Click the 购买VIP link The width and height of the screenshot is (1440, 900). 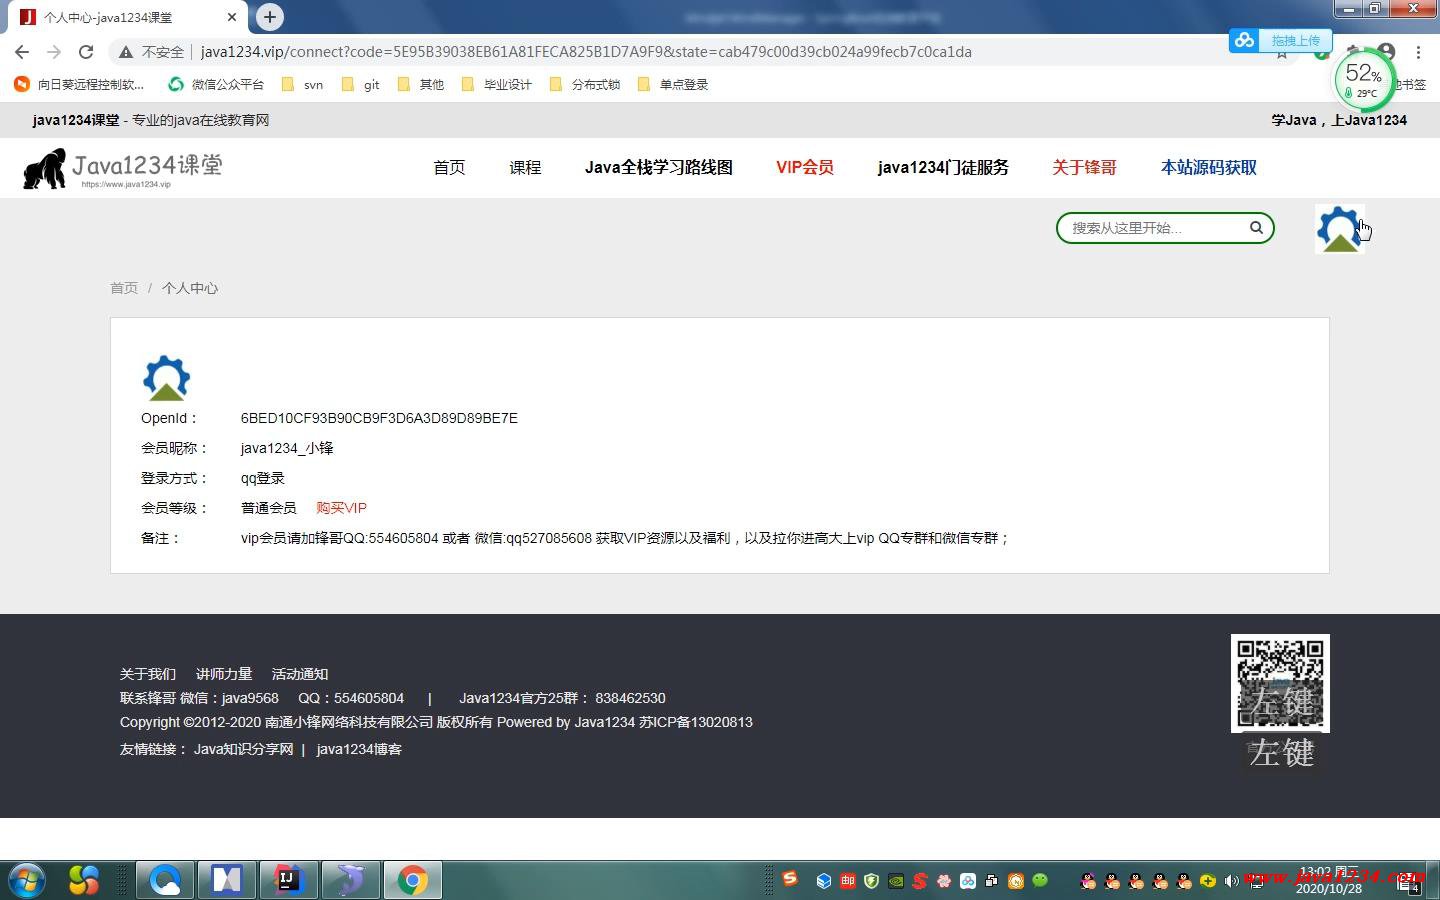[342, 508]
